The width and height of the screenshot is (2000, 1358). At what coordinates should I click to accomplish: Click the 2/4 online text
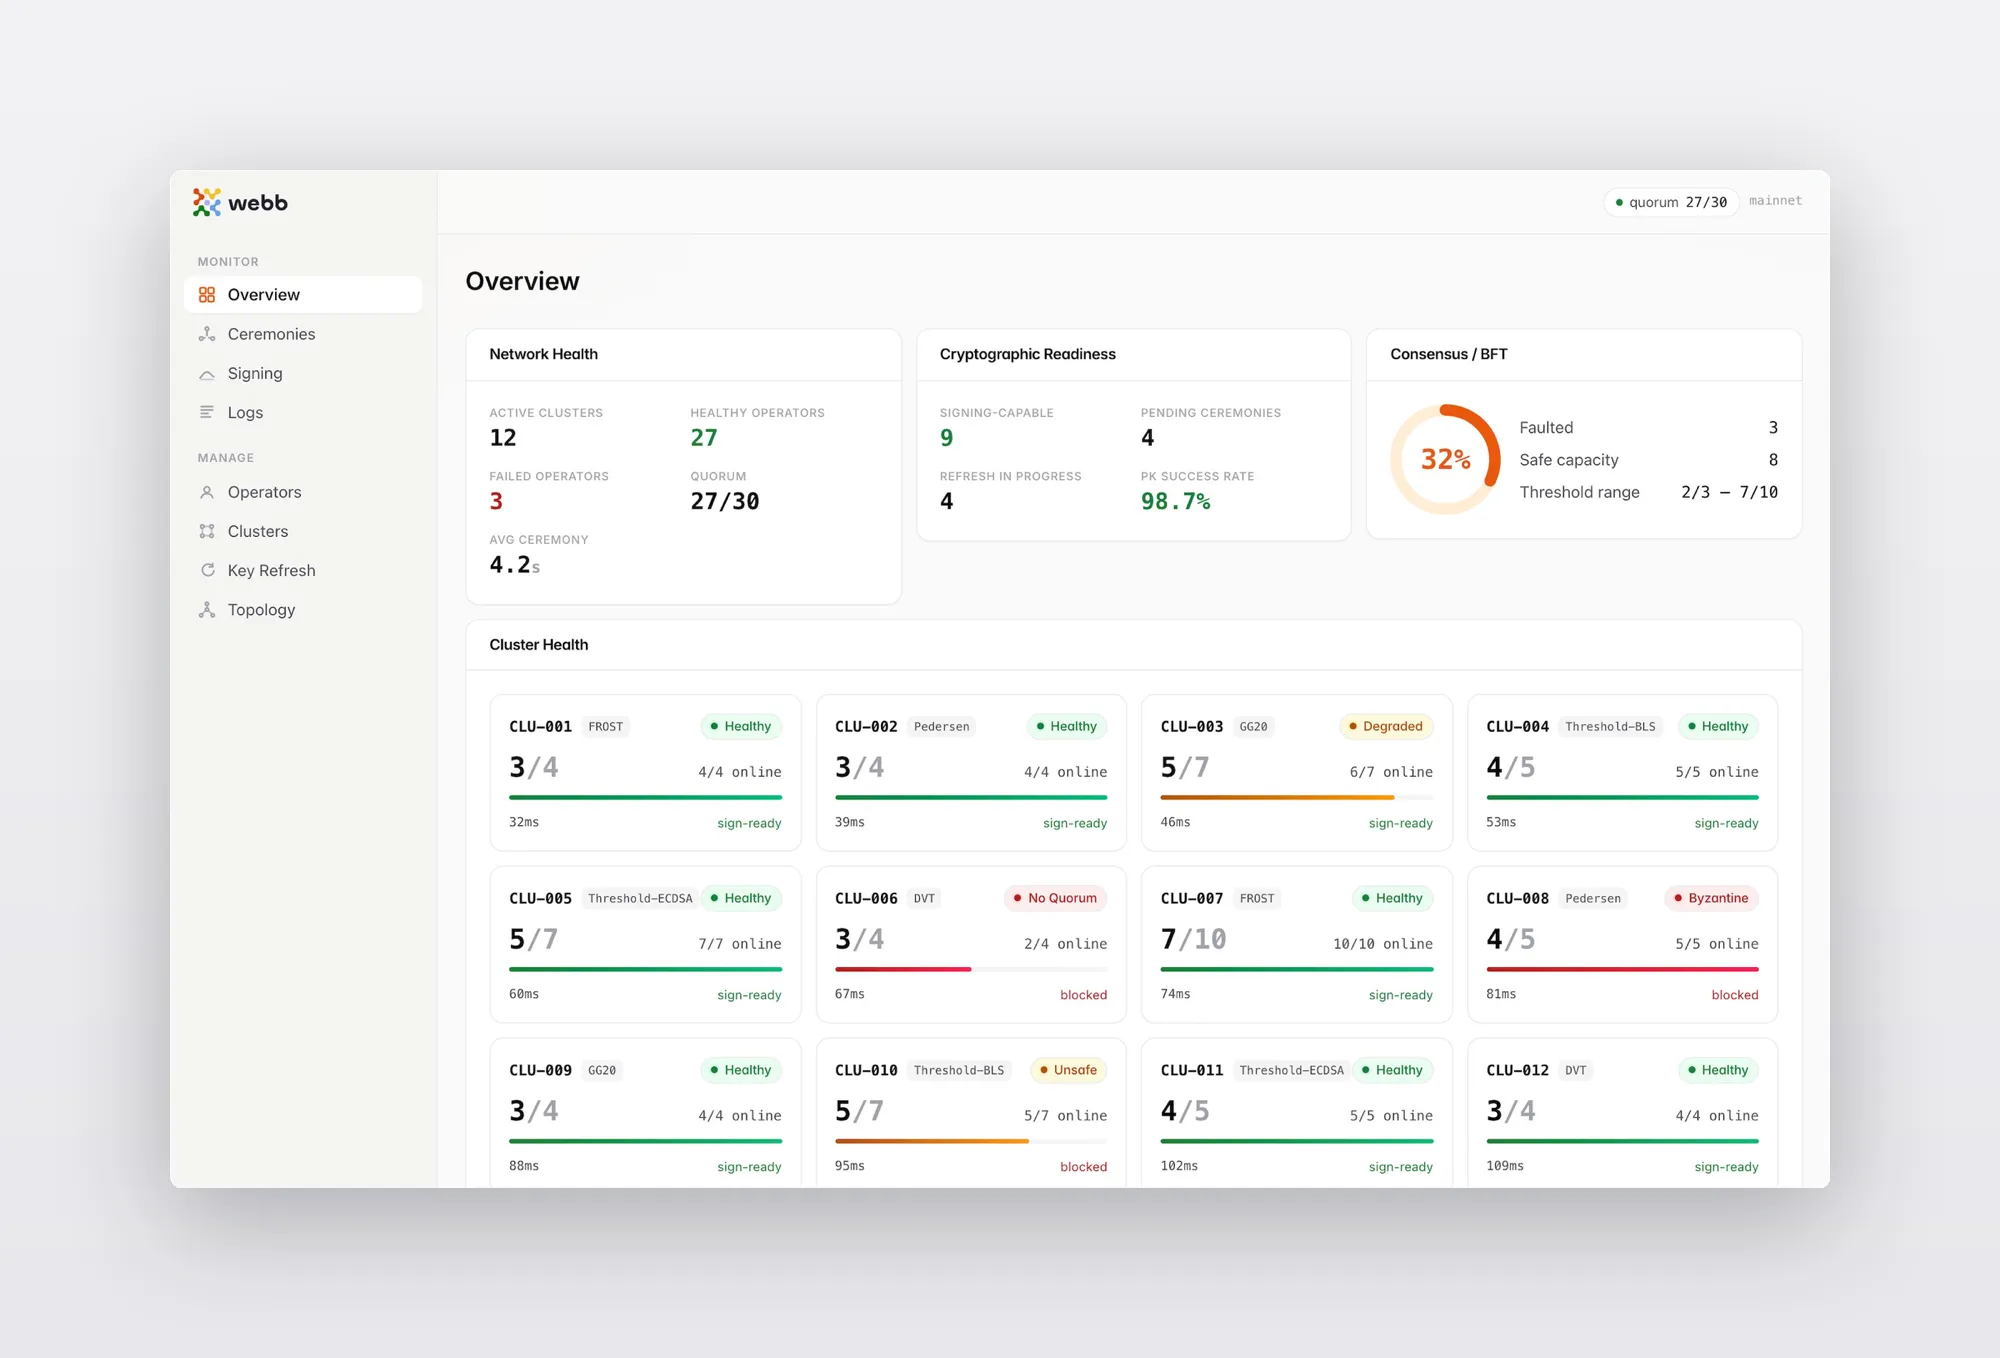coord(1065,944)
